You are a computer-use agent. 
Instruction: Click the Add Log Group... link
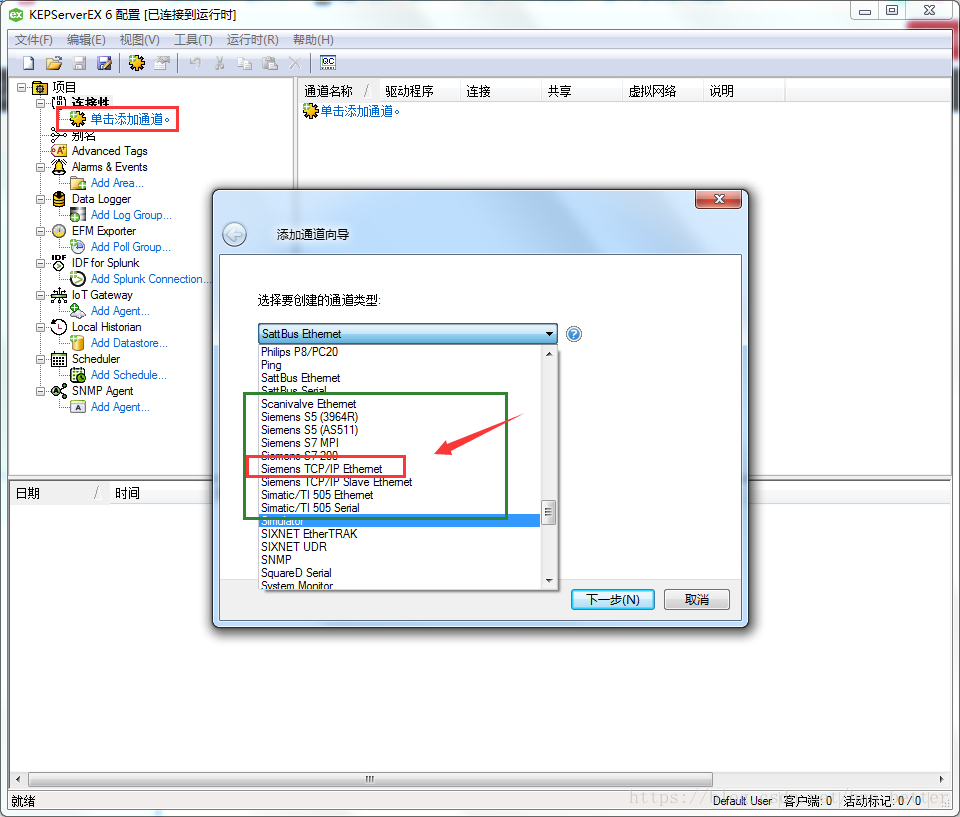[131, 215]
